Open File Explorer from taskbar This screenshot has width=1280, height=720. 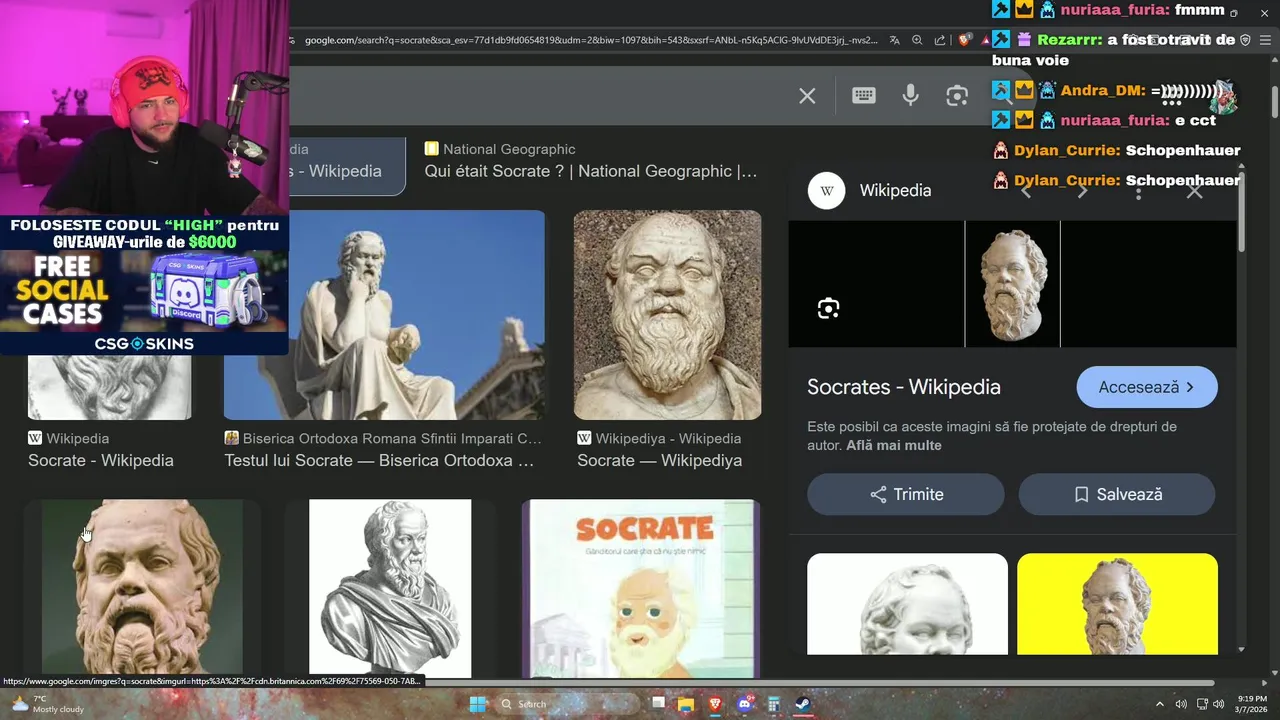tap(686, 704)
